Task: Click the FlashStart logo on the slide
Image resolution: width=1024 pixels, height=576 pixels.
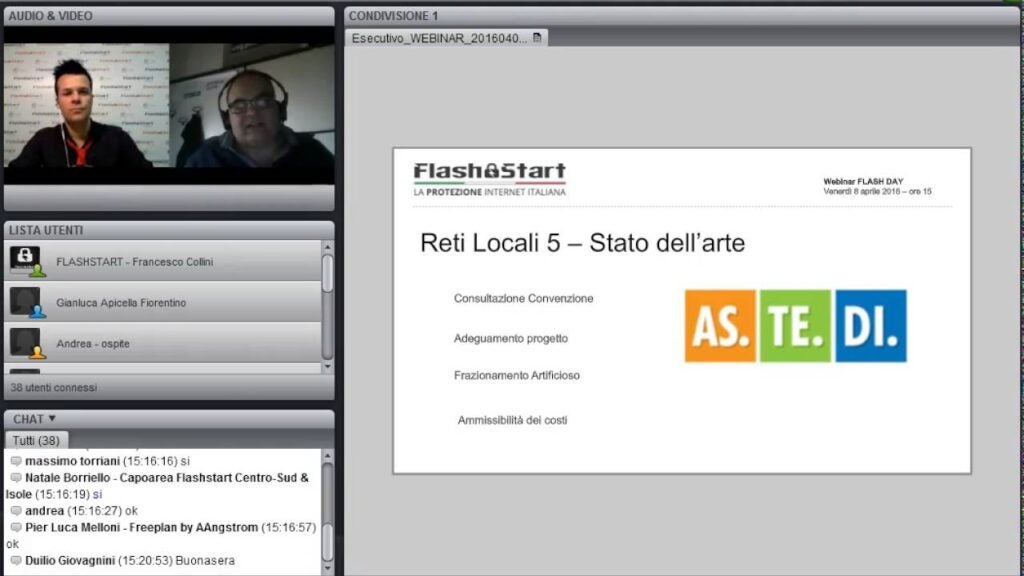Action: (x=489, y=180)
